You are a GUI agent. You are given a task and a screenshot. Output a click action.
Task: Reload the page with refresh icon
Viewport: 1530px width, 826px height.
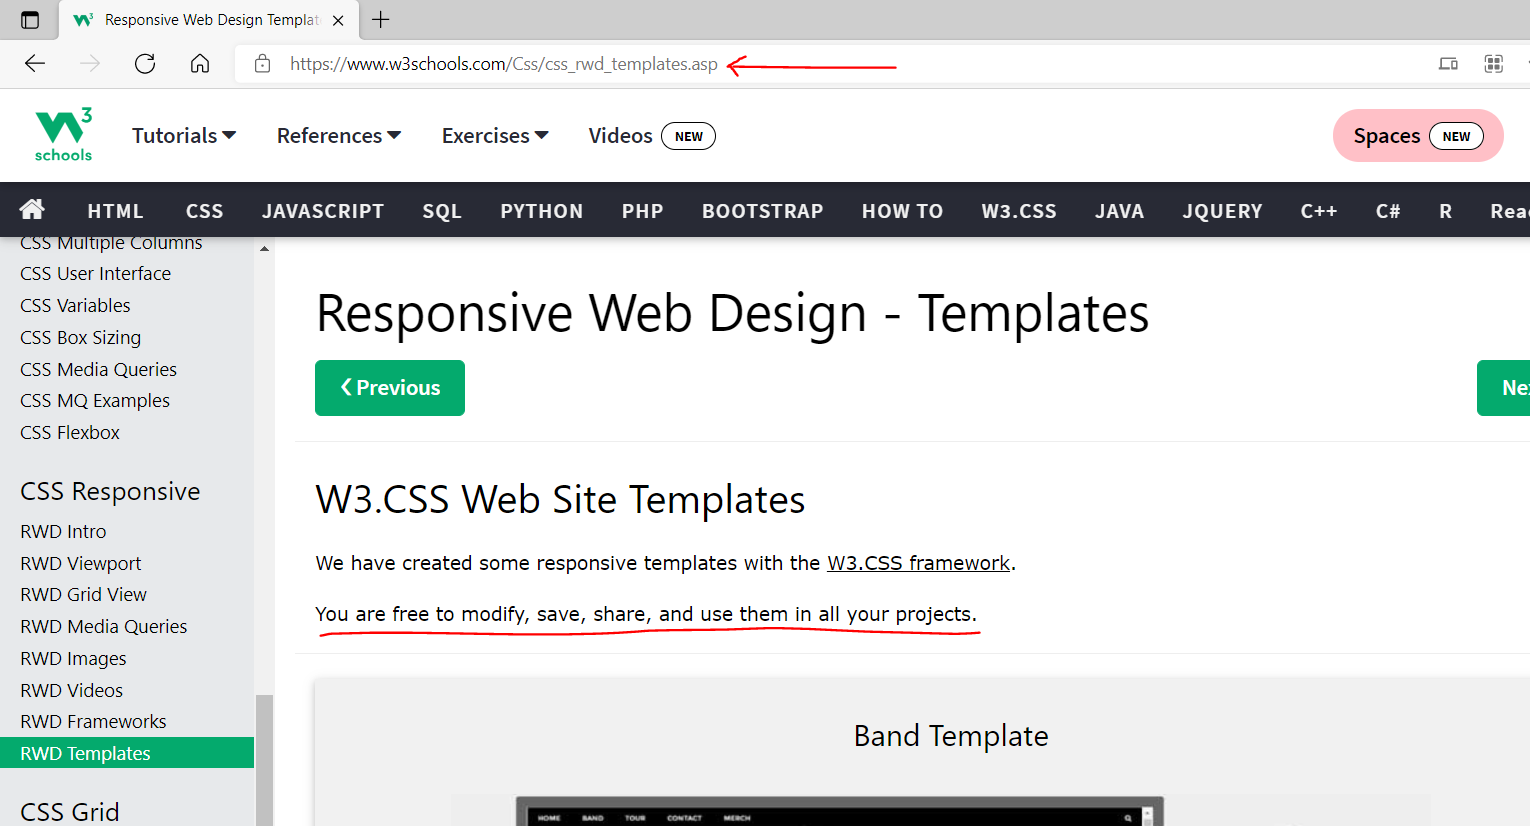145,64
